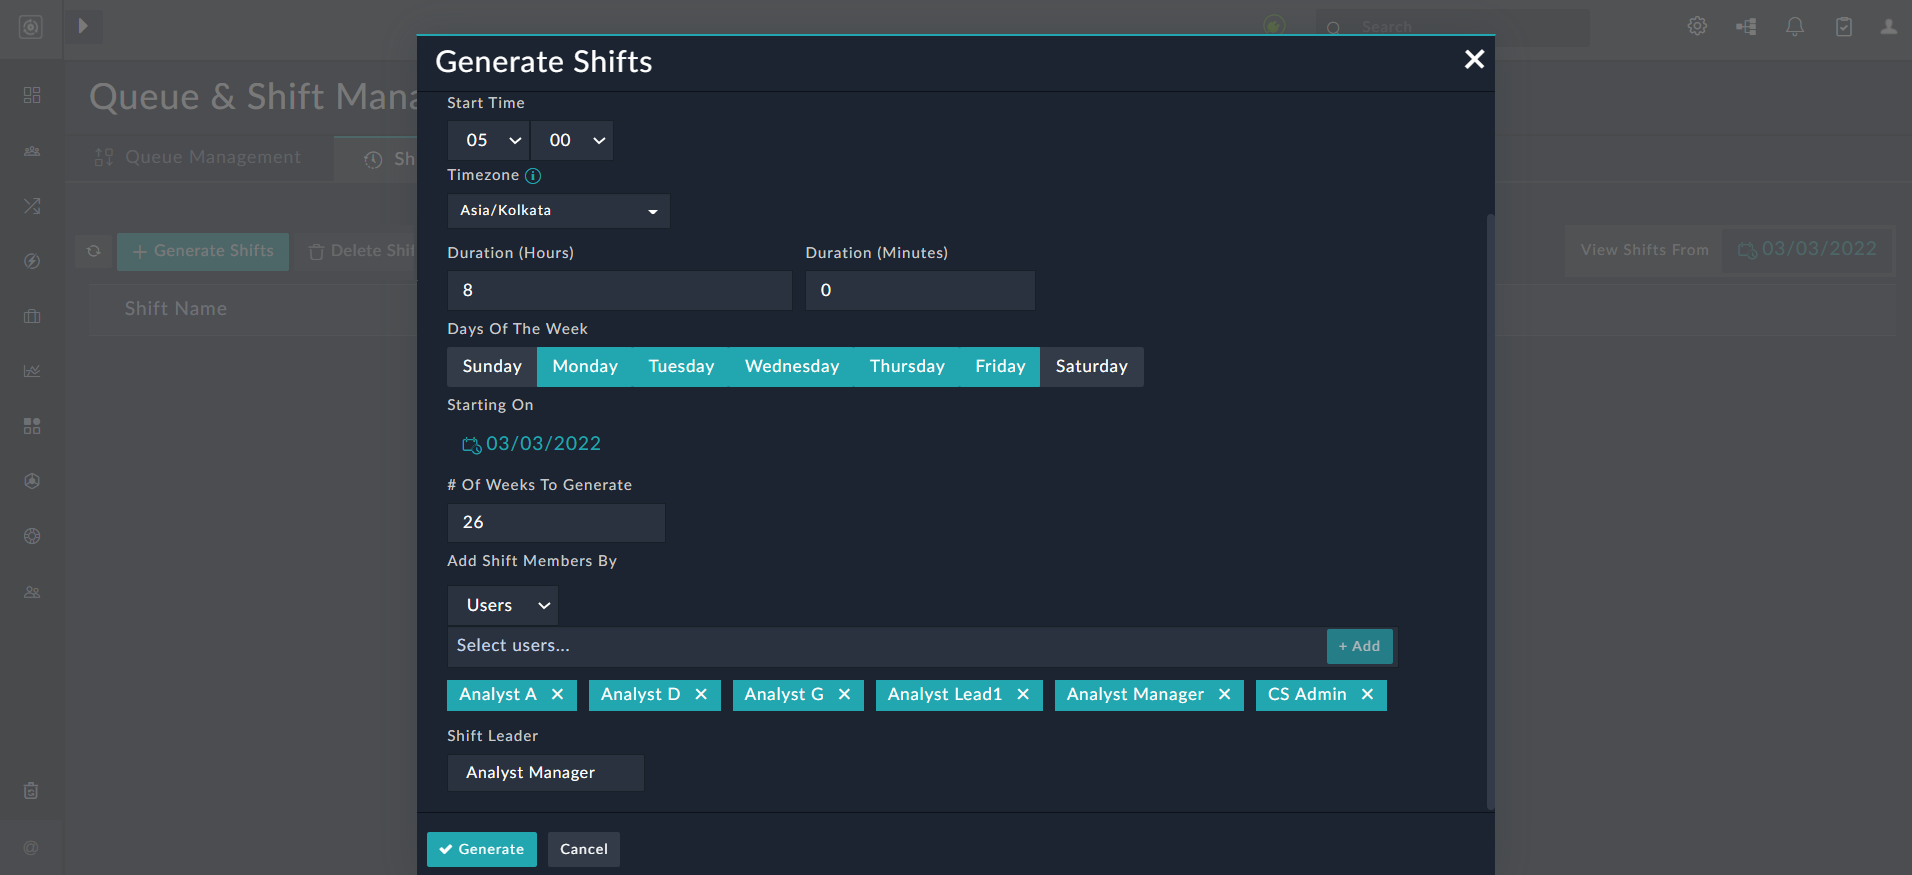Click the Select users search field

(x=886, y=647)
